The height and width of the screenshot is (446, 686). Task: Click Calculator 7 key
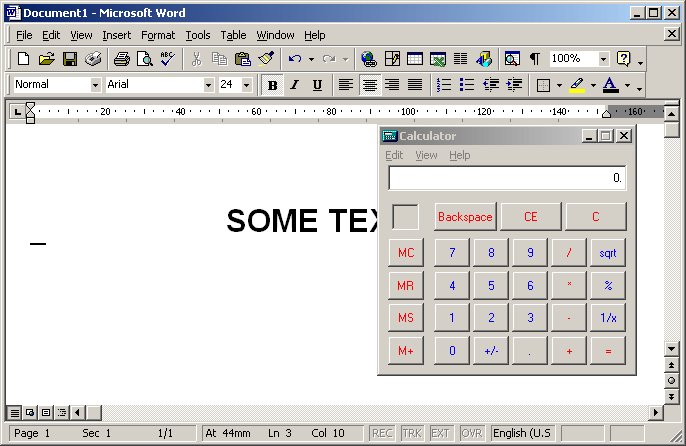point(452,253)
